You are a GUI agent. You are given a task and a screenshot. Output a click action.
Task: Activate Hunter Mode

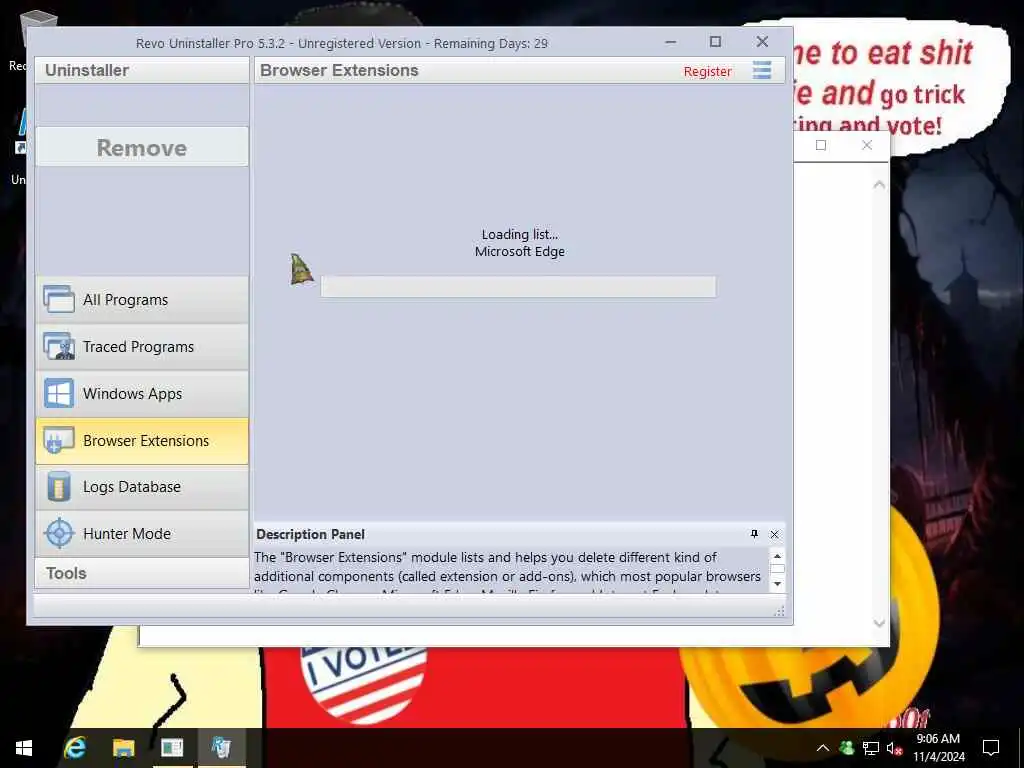[x=142, y=534]
